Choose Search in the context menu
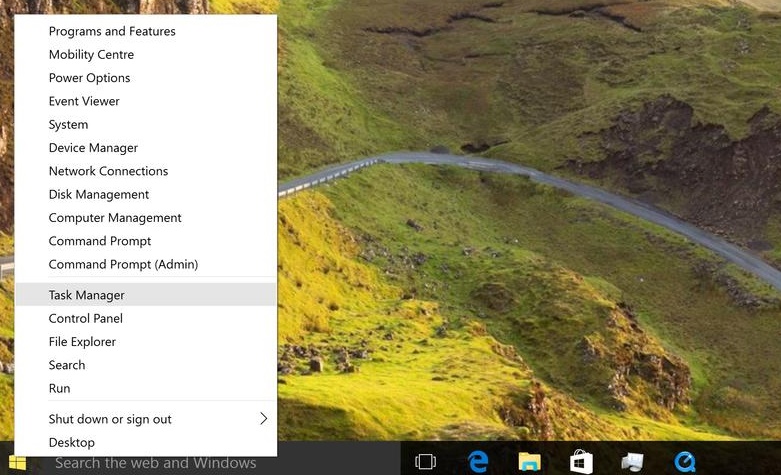 click(145, 365)
